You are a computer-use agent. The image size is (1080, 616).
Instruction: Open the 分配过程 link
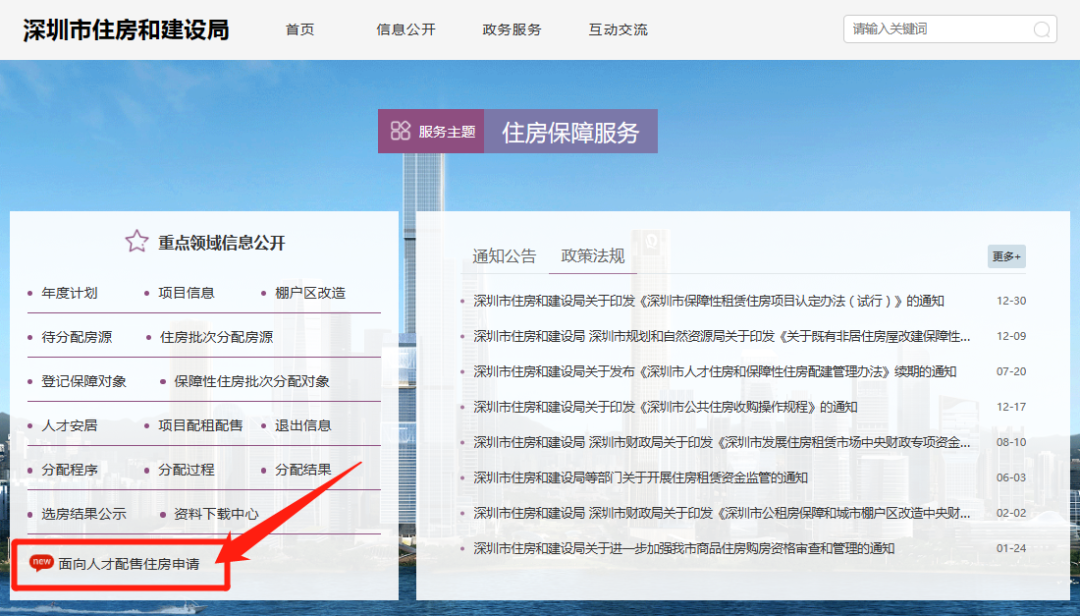tap(186, 469)
